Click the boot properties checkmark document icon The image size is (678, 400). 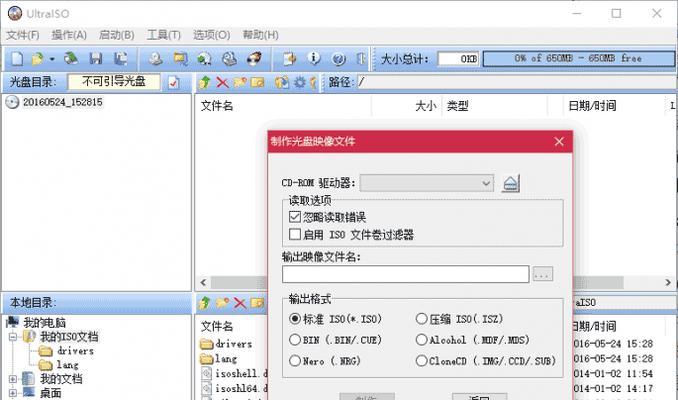click(173, 82)
